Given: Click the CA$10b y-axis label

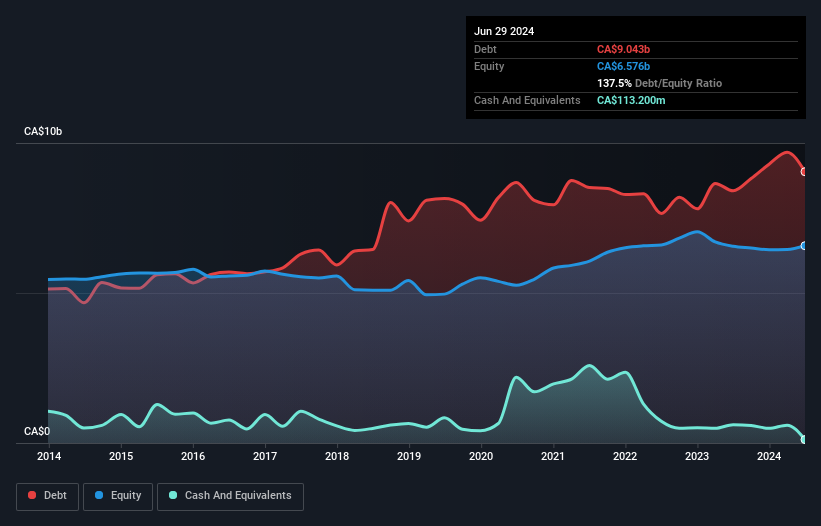Looking at the screenshot, I should [43, 131].
